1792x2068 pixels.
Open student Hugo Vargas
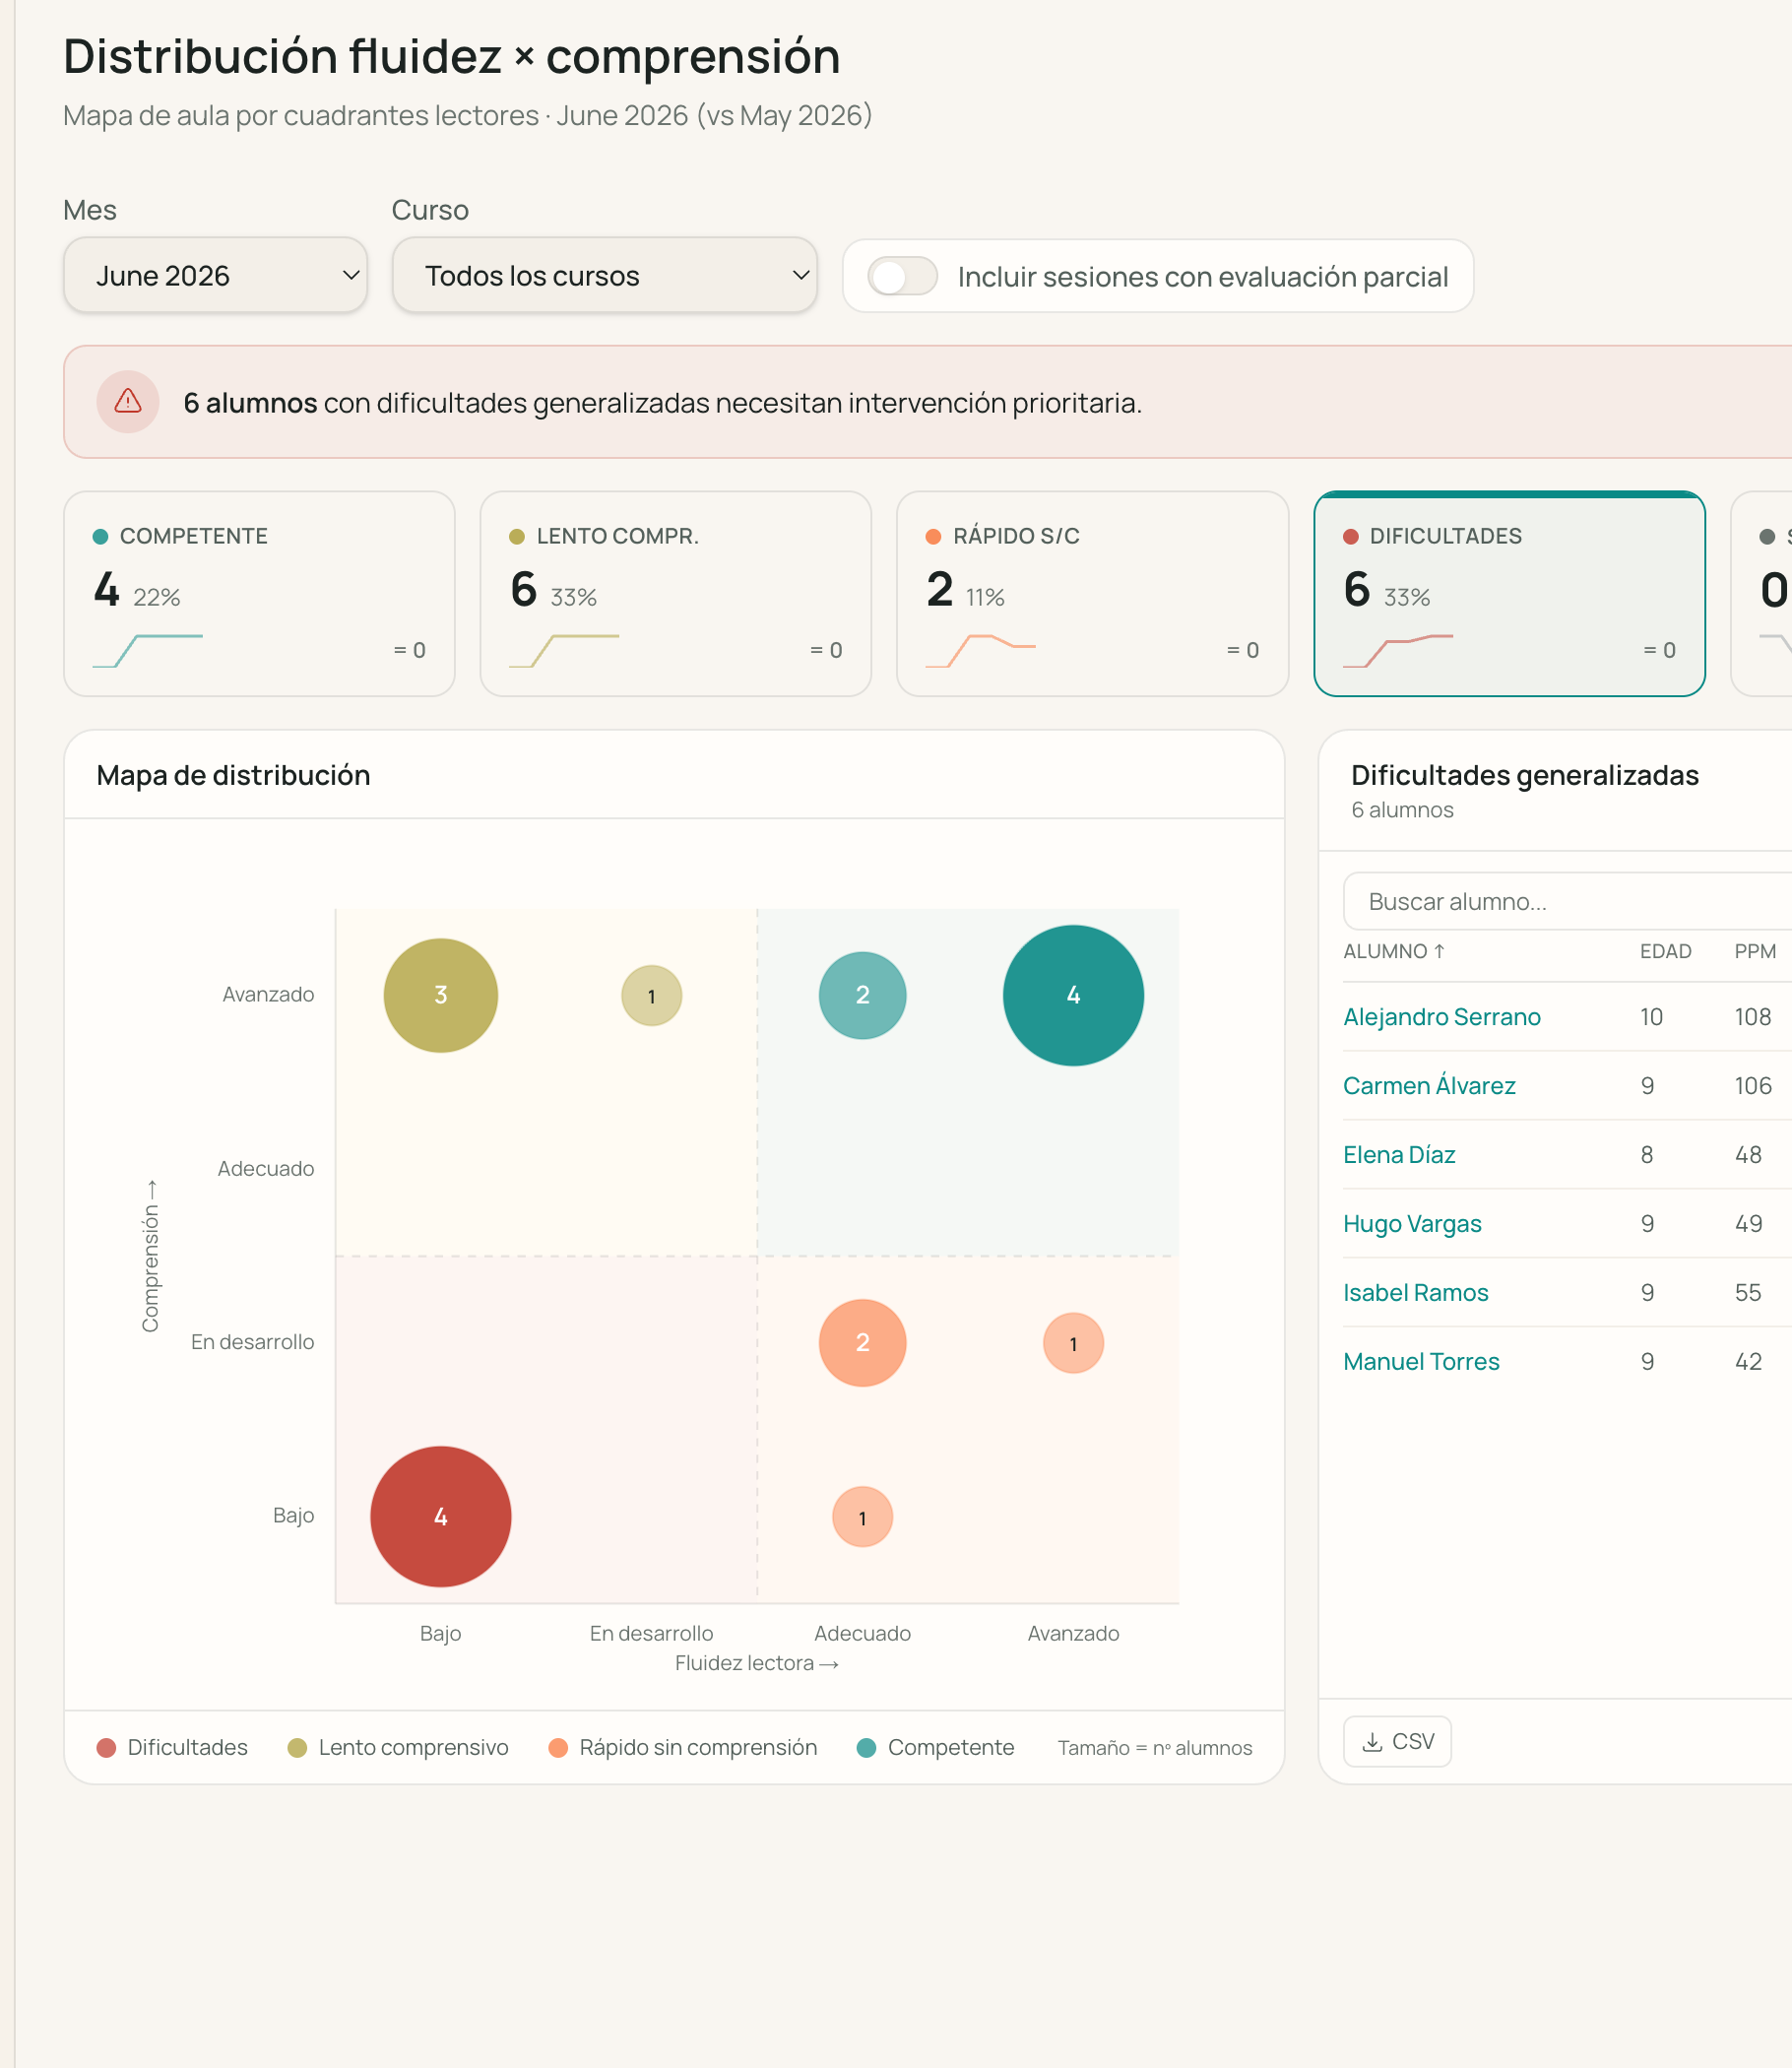click(1412, 1223)
